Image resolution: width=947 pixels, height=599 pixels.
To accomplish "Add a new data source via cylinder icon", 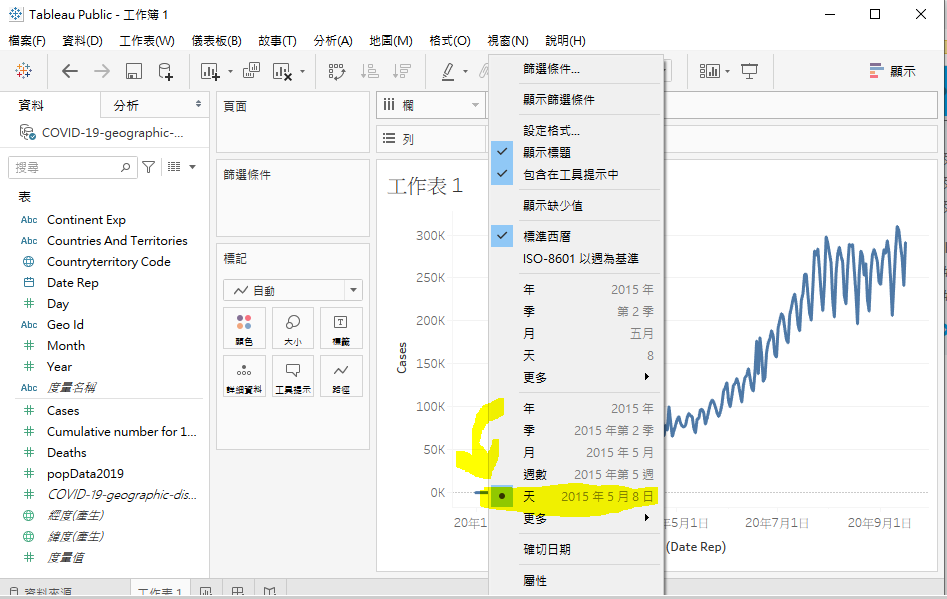I will 165,71.
